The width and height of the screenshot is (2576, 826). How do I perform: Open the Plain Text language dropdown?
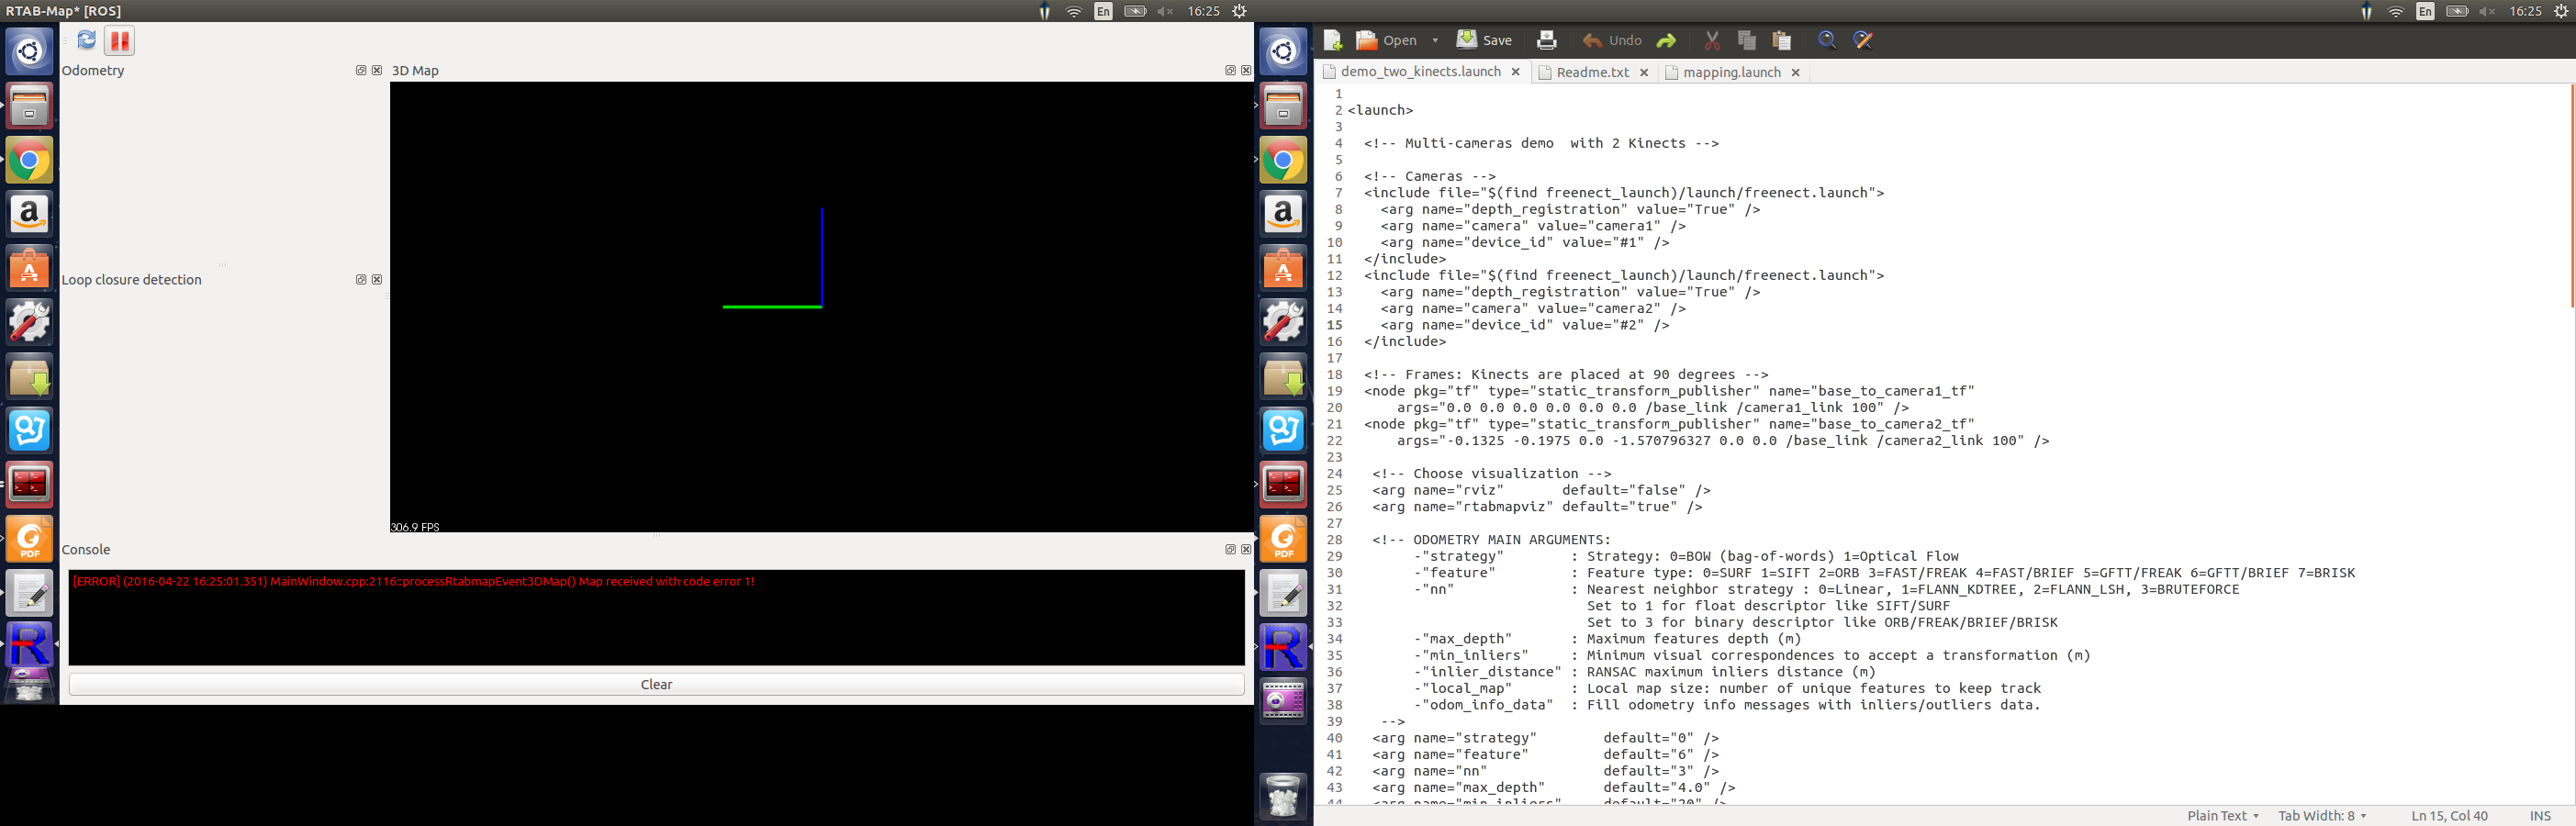(x=2222, y=816)
